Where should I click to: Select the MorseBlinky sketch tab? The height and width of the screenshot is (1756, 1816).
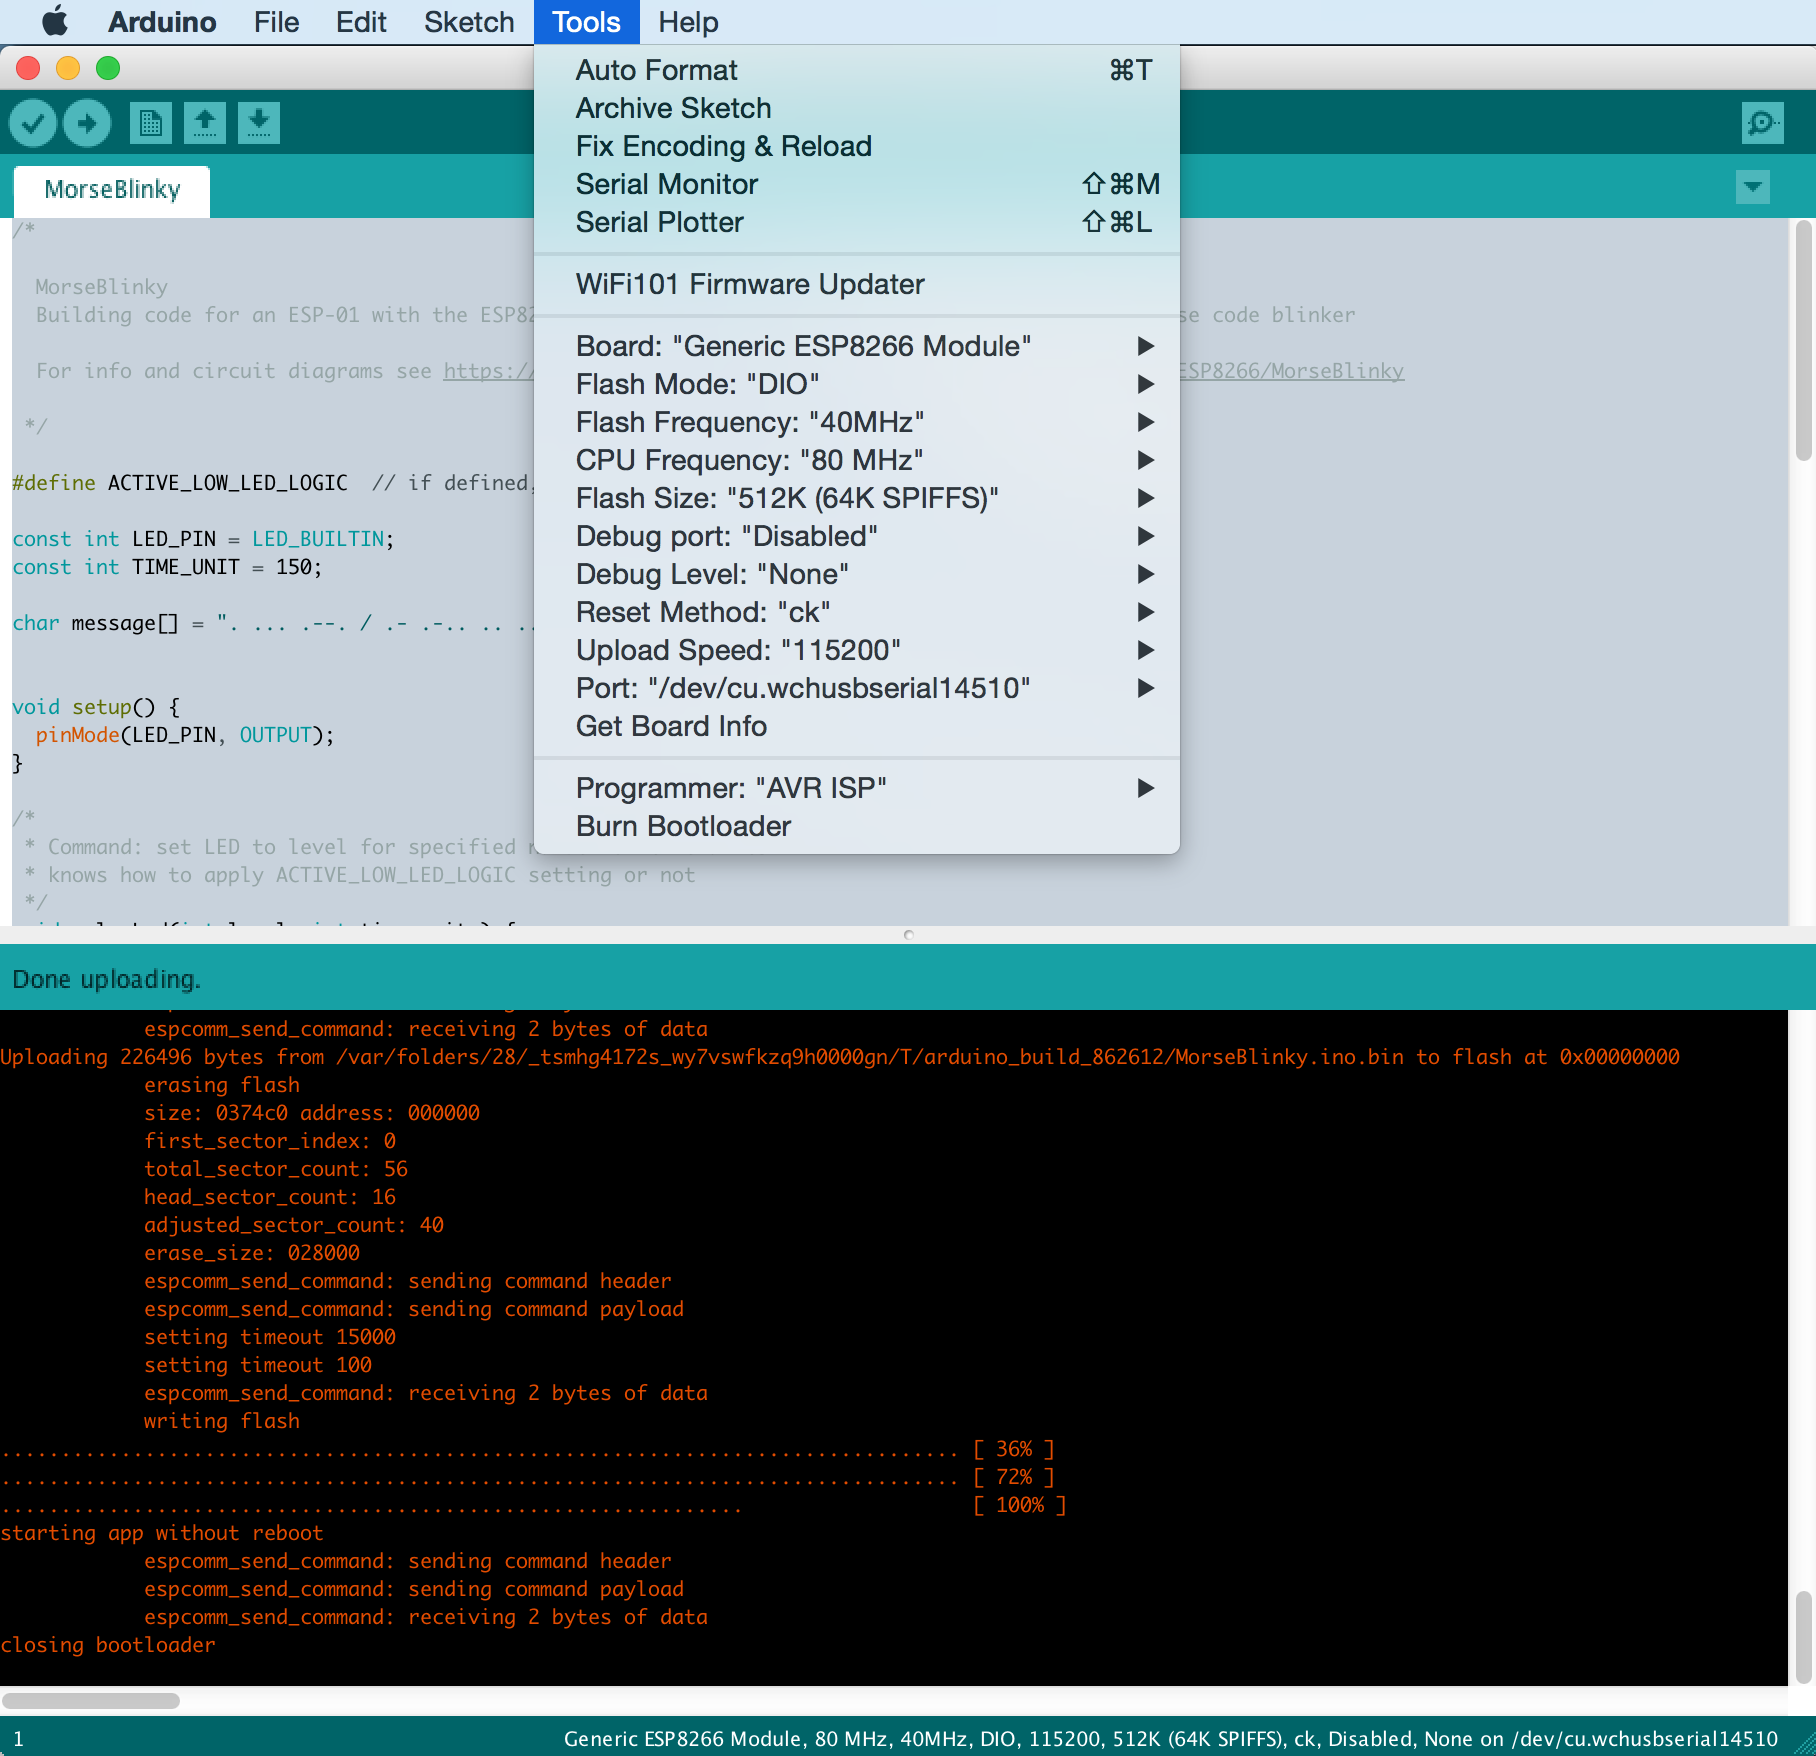(112, 190)
